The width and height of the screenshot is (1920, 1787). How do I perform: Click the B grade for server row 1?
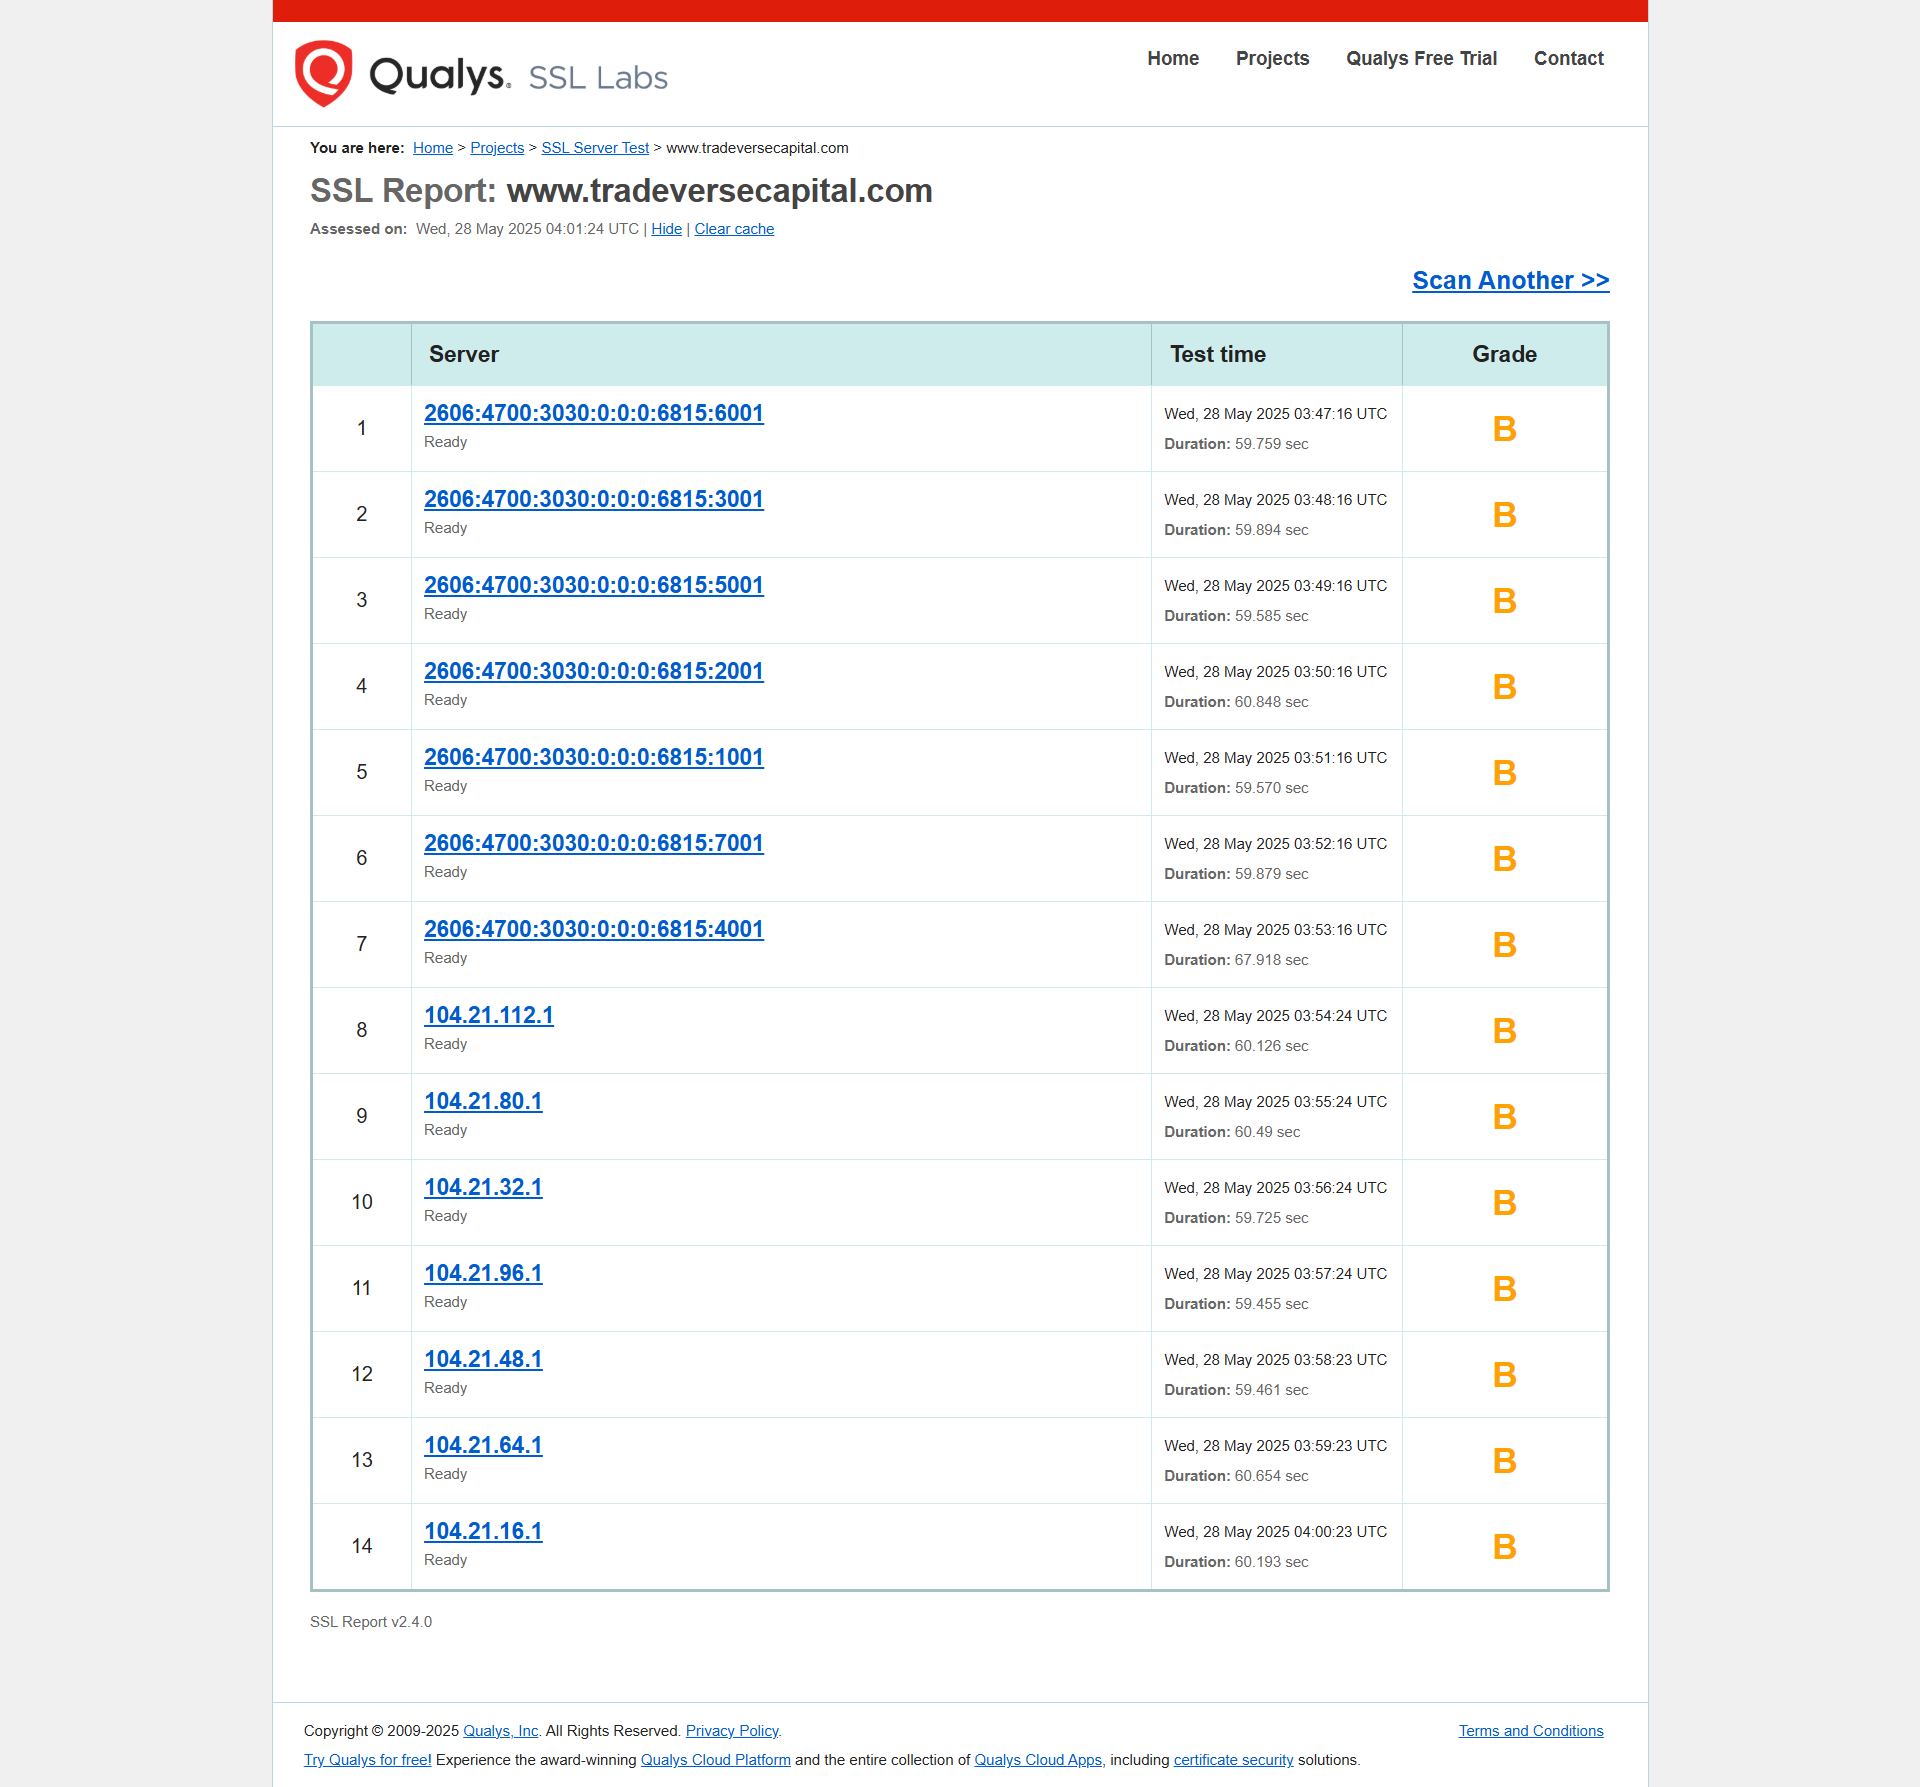(1504, 429)
